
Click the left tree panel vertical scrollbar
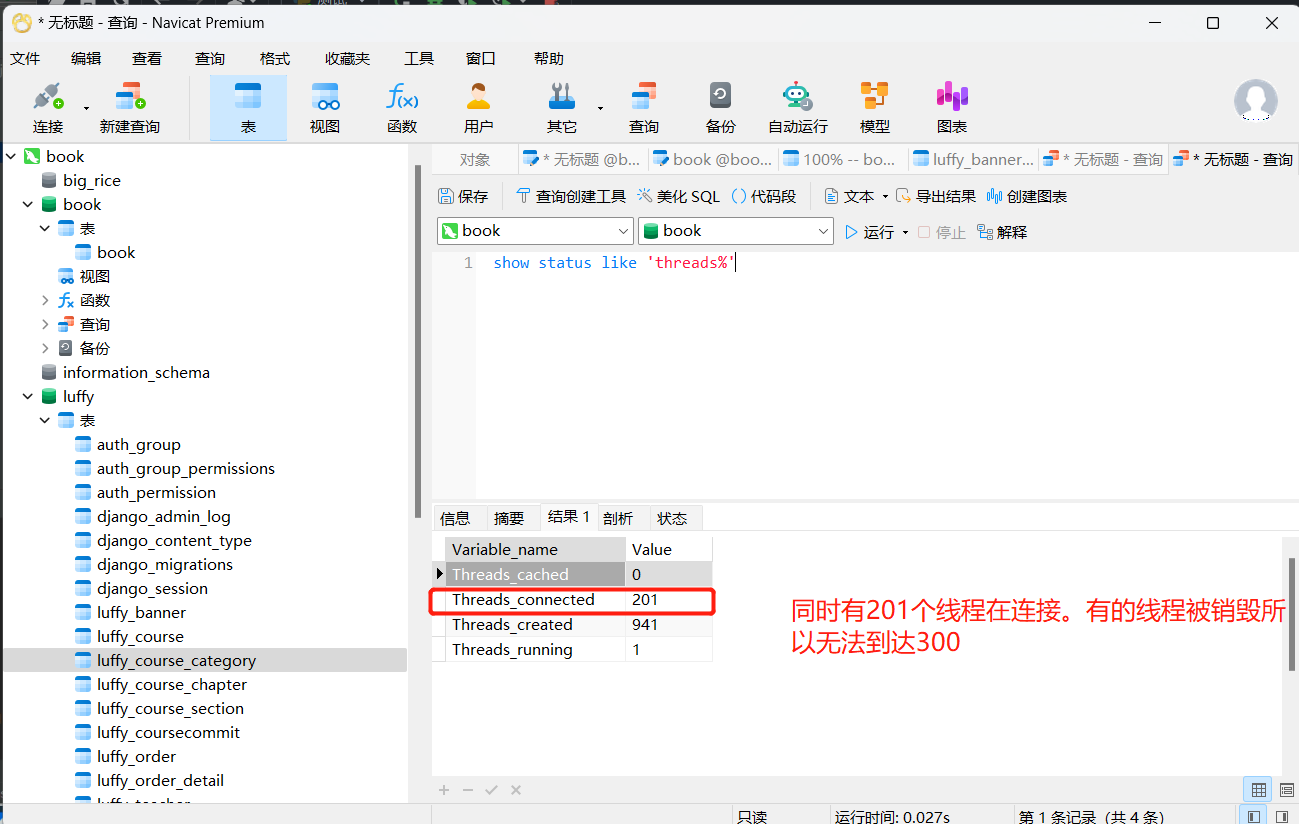pos(418,340)
